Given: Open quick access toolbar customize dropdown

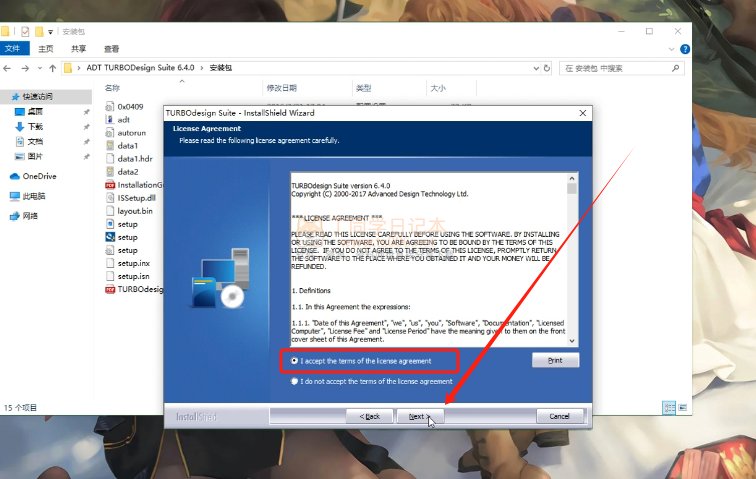Looking at the screenshot, I should click(50, 32).
